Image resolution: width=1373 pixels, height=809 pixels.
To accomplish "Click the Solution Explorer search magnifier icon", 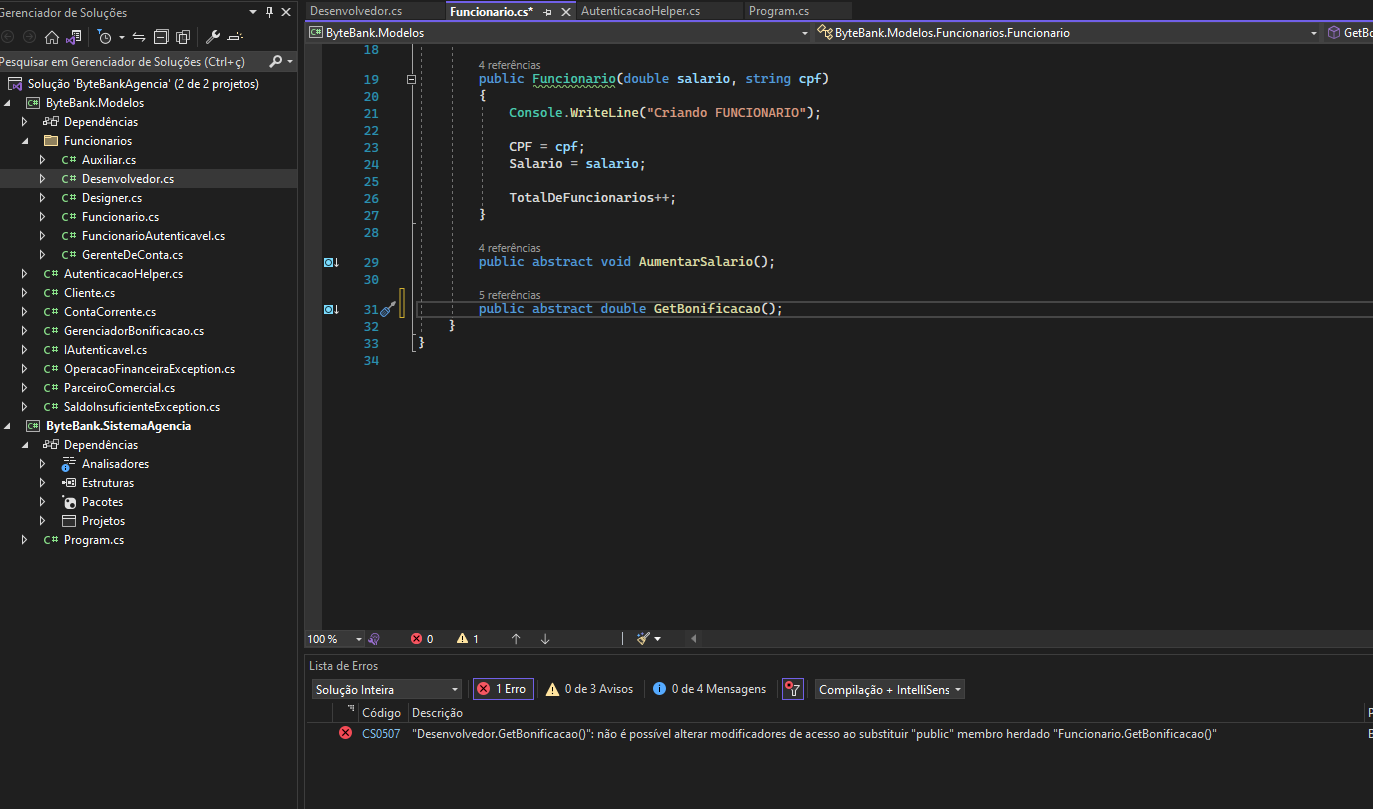I will [x=276, y=61].
